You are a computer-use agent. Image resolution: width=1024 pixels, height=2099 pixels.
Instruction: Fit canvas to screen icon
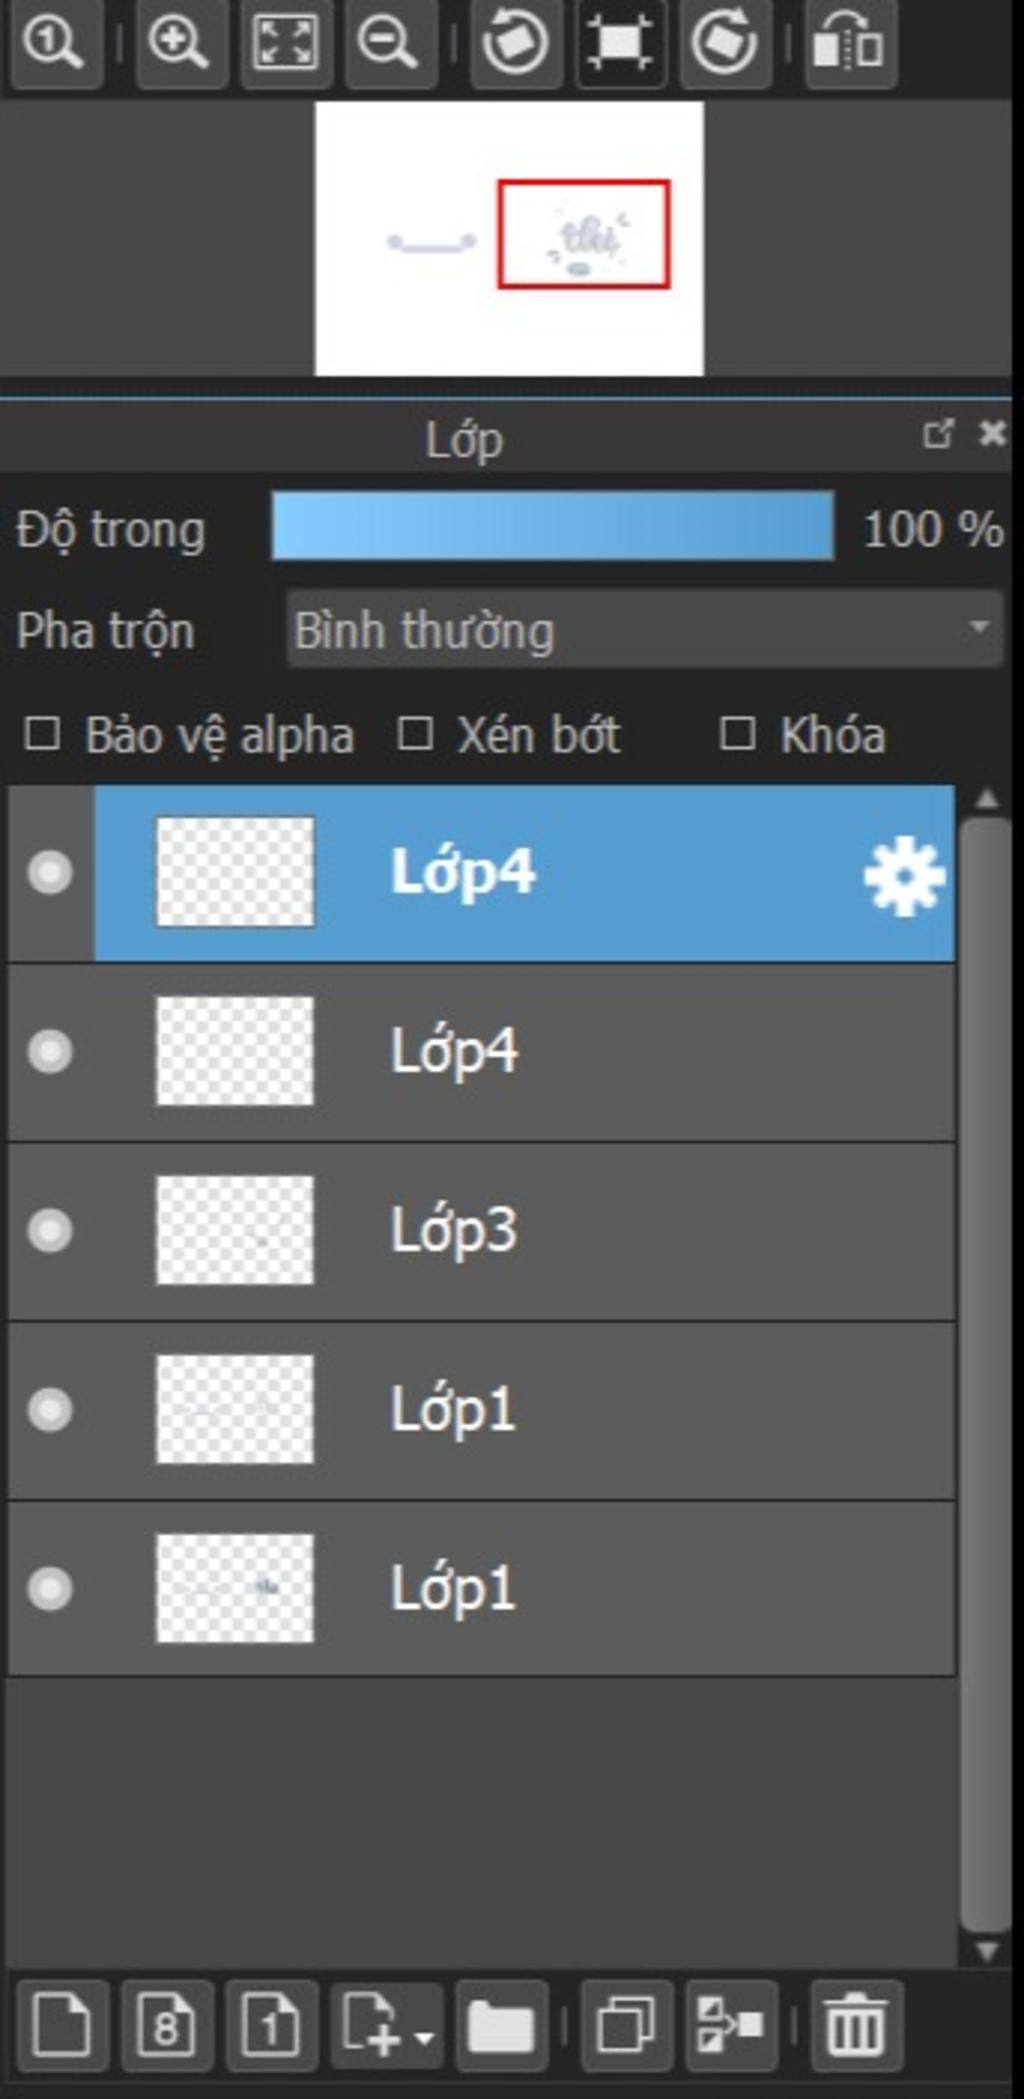point(285,43)
